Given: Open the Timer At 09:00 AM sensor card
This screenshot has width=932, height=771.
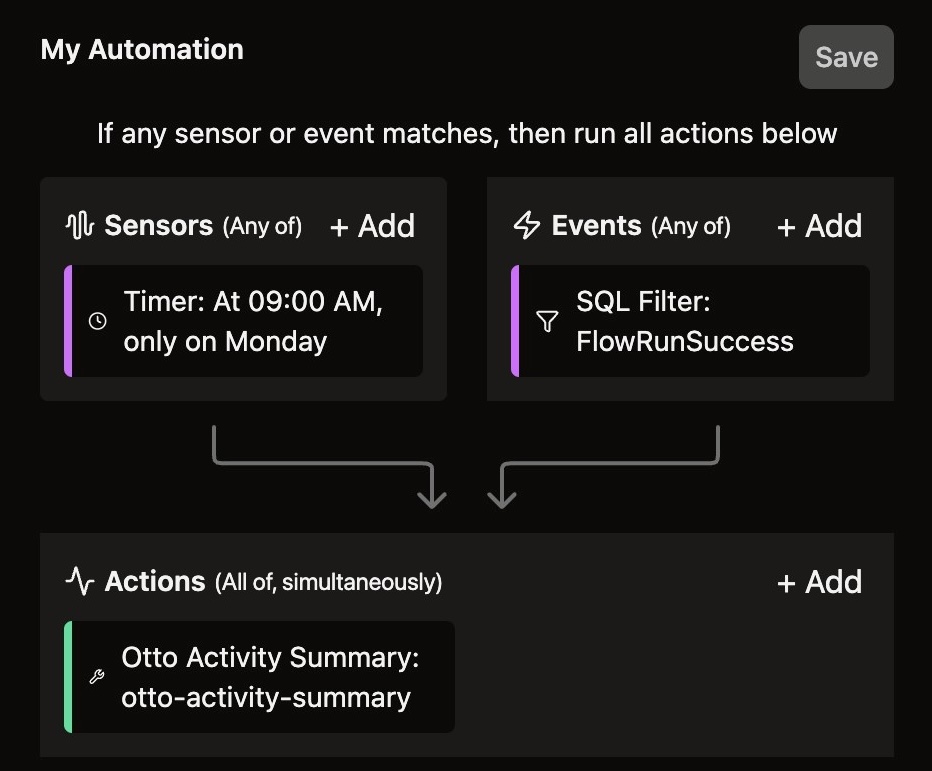Looking at the screenshot, I should [x=243, y=321].
